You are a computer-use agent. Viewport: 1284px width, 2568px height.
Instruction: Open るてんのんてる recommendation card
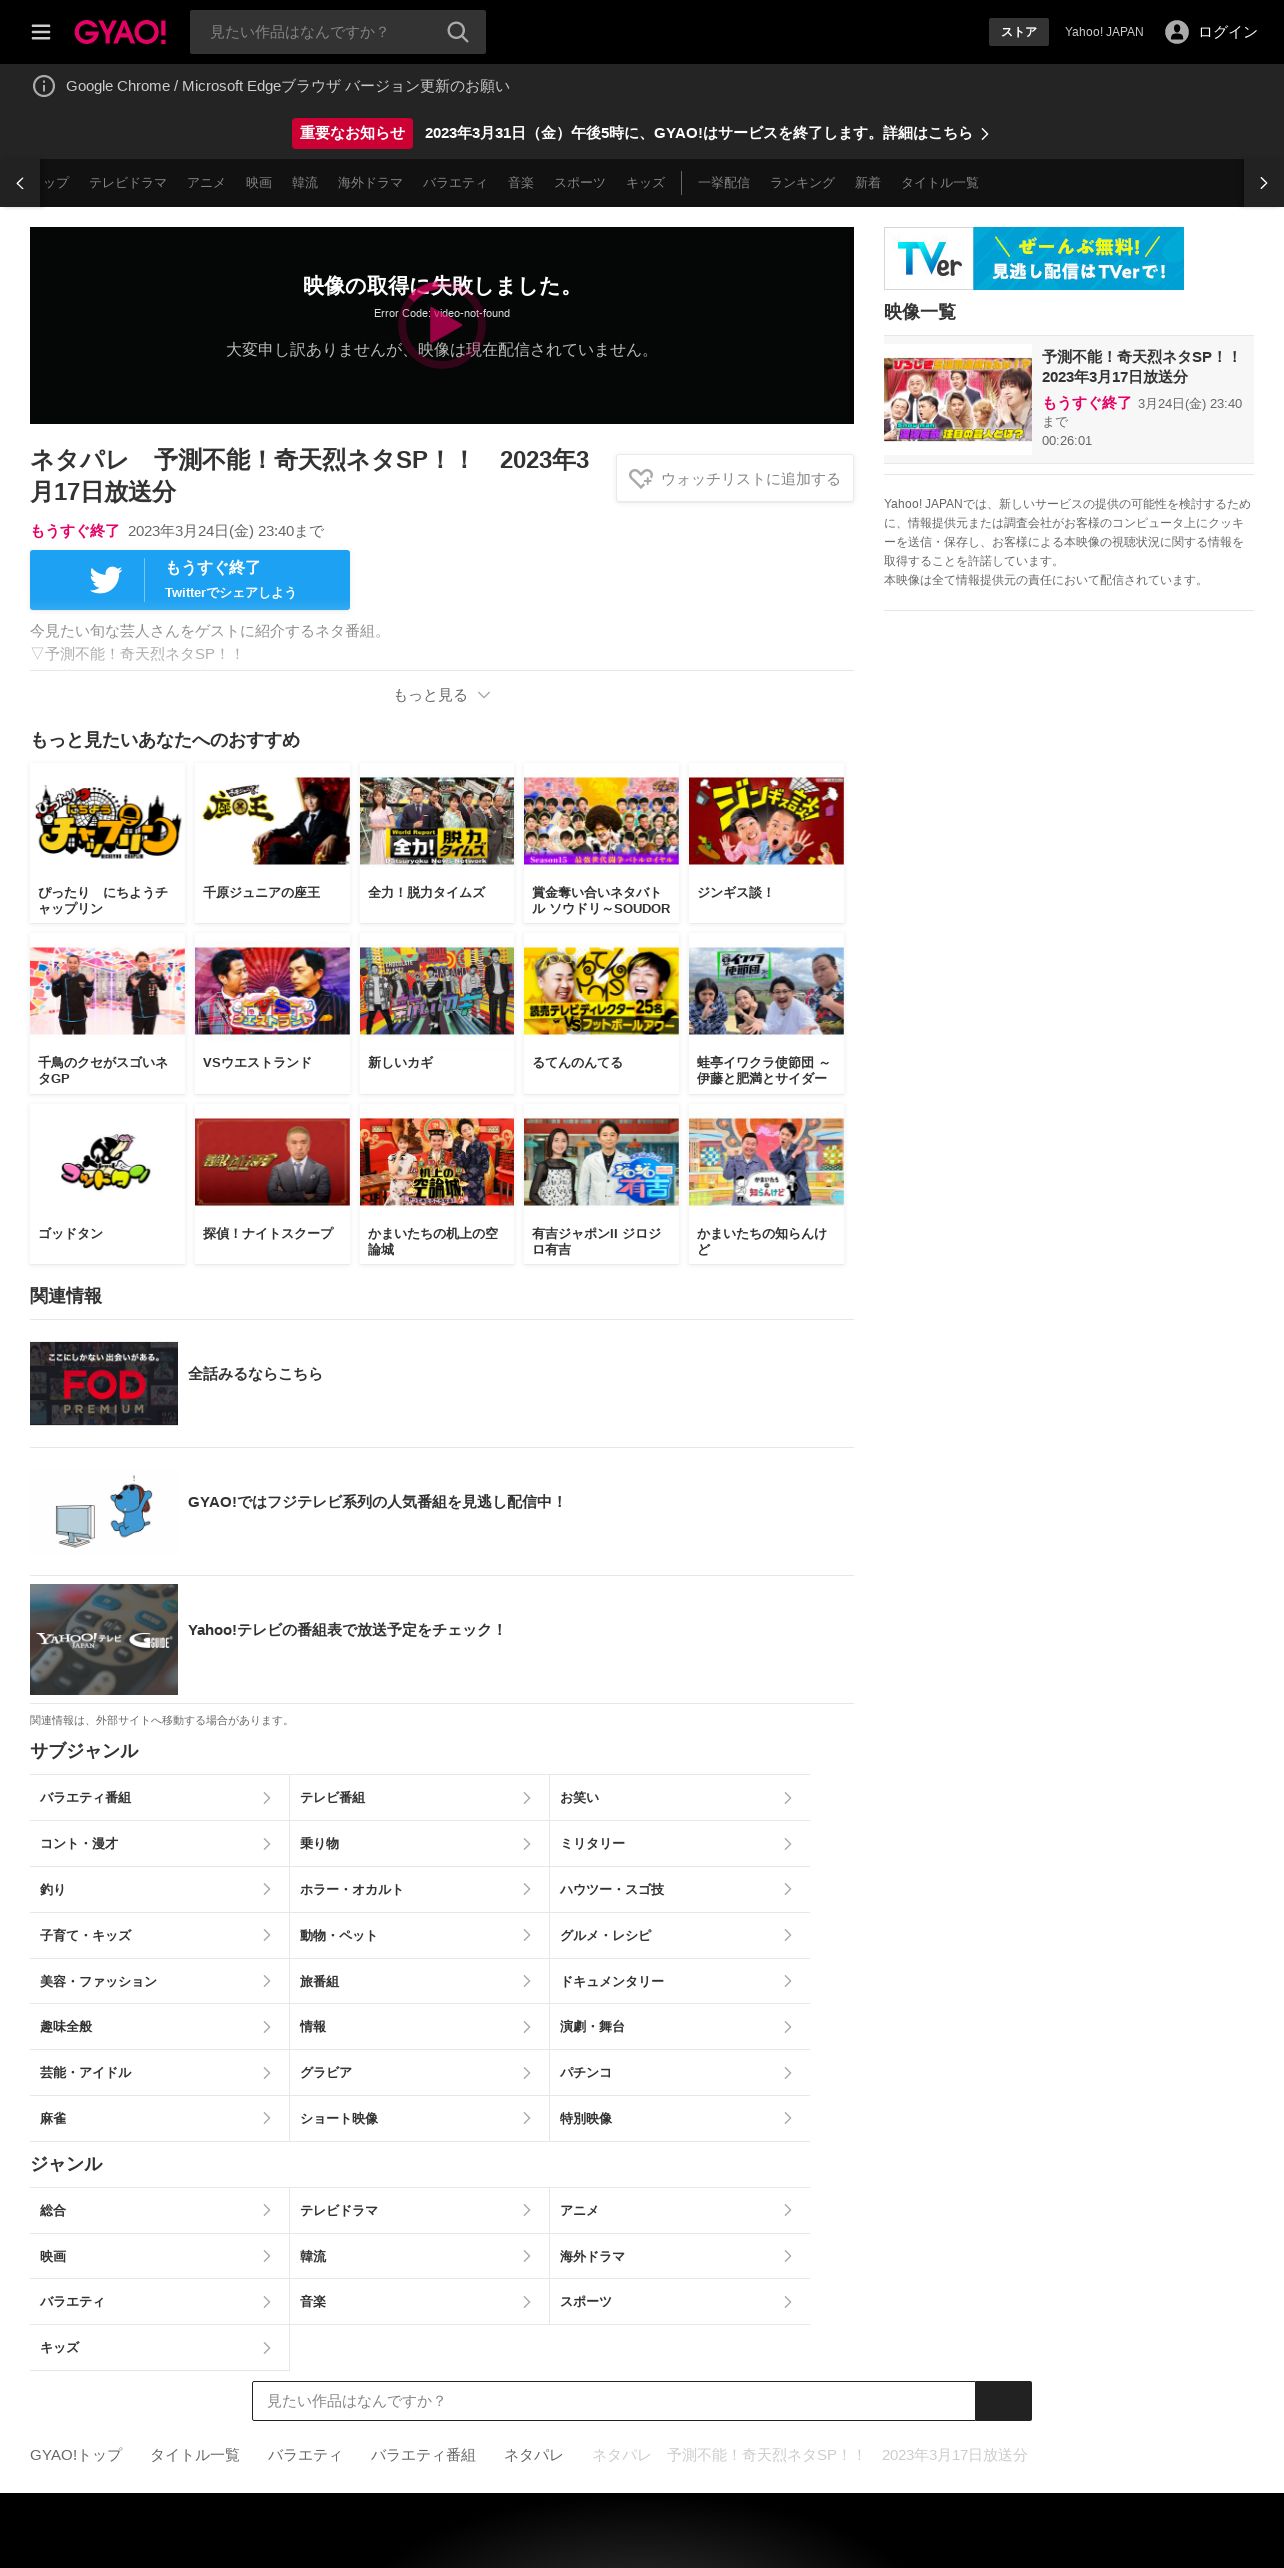[601, 1014]
